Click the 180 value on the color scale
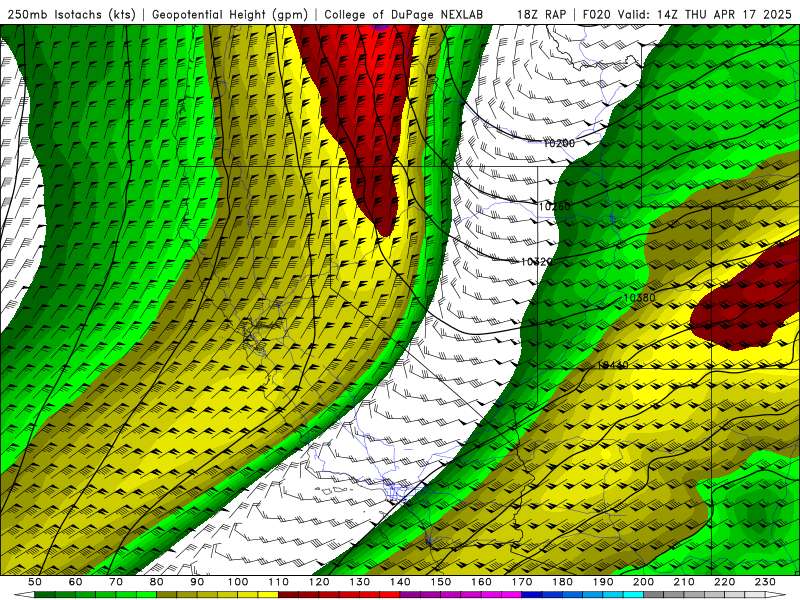800x600 pixels. click(562, 582)
